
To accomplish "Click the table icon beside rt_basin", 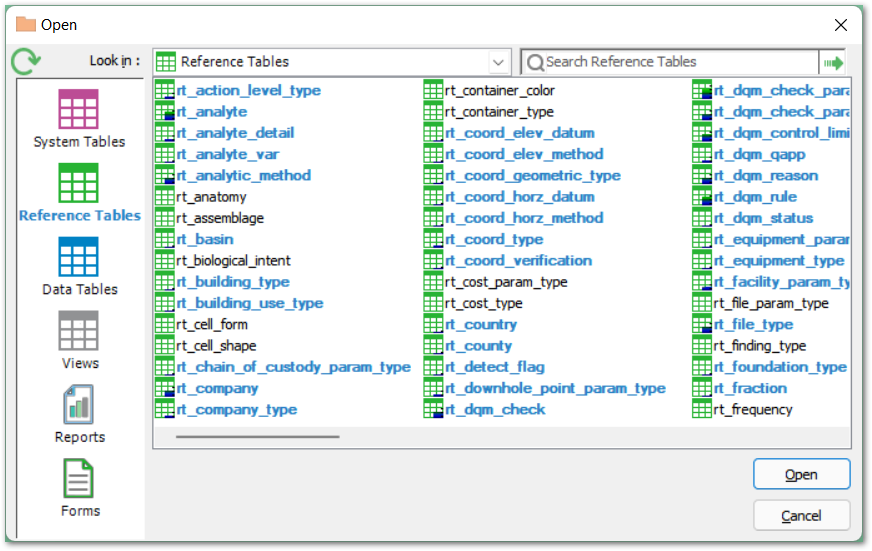I will [x=165, y=239].
